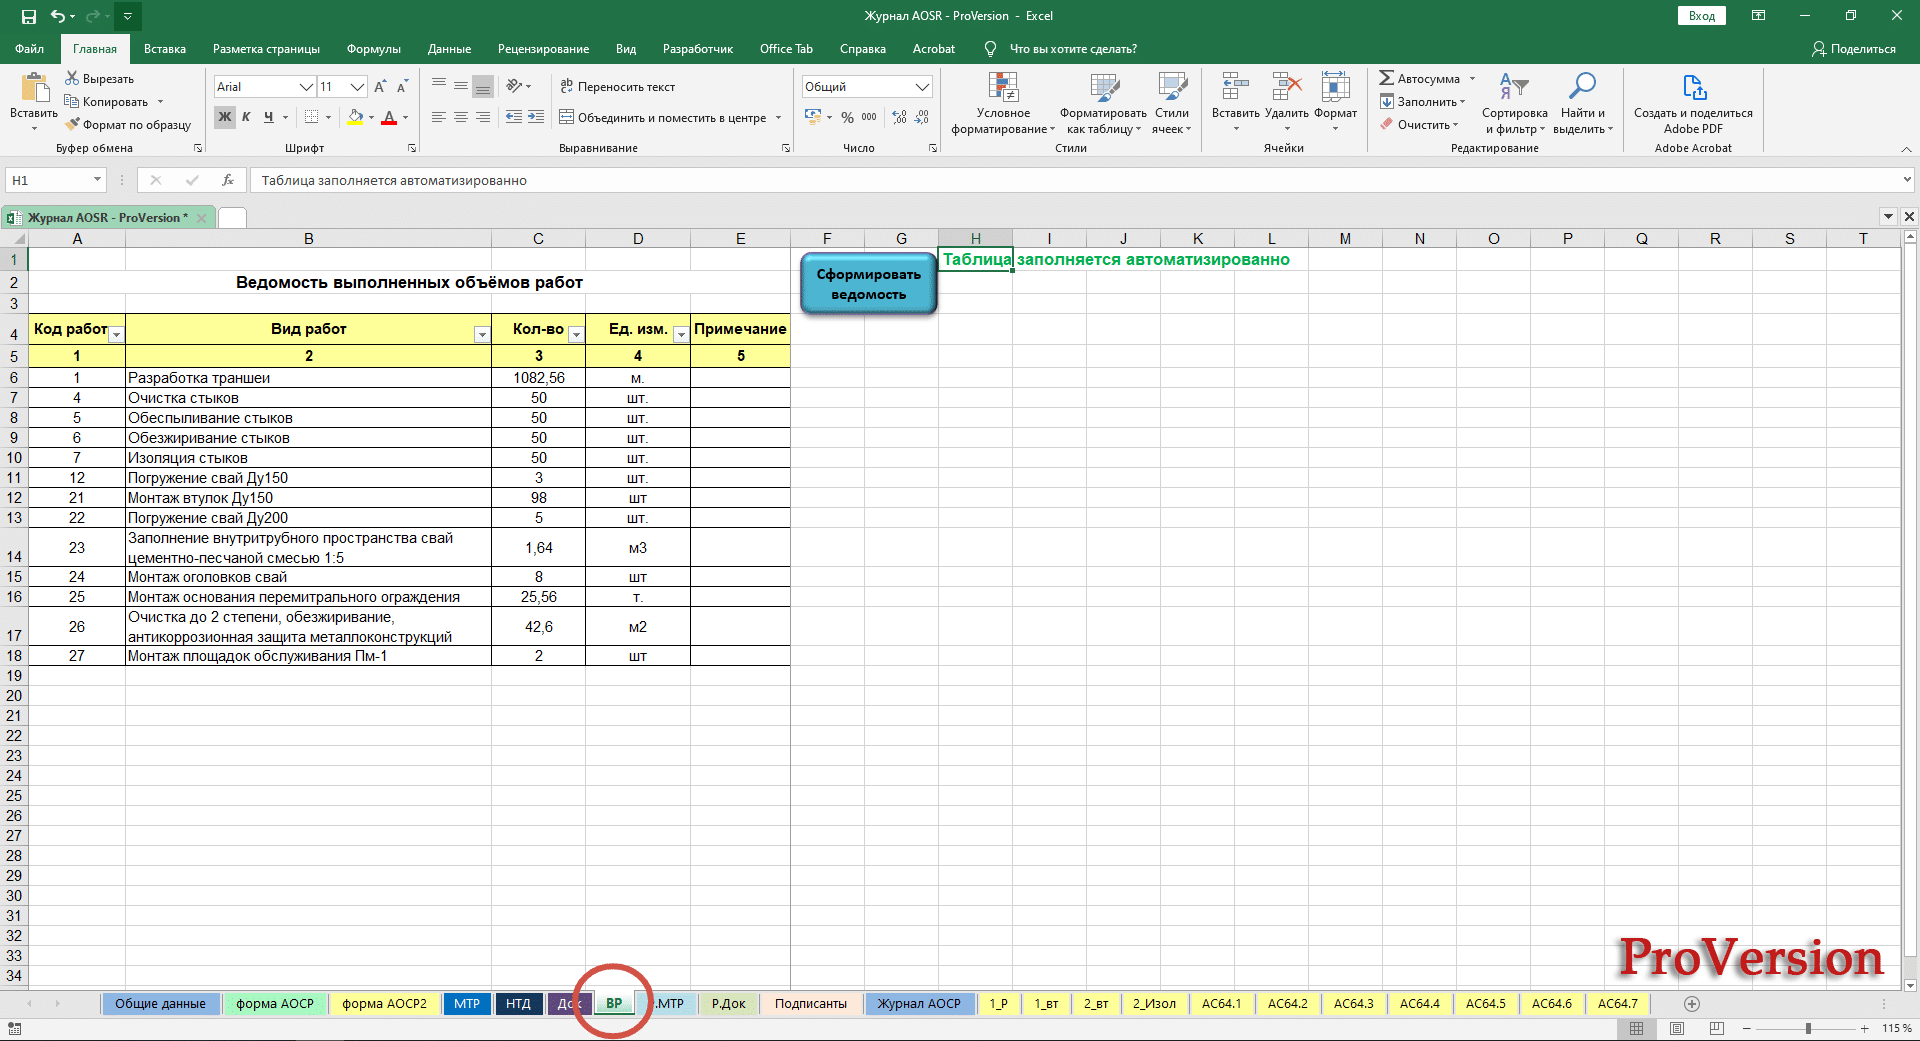This screenshot has width=1920, height=1041.
Task: Click the Format Painter brush icon
Action: tap(73, 125)
